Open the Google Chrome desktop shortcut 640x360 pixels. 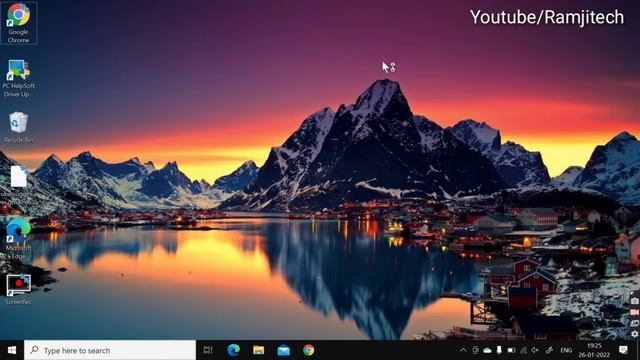(18, 23)
